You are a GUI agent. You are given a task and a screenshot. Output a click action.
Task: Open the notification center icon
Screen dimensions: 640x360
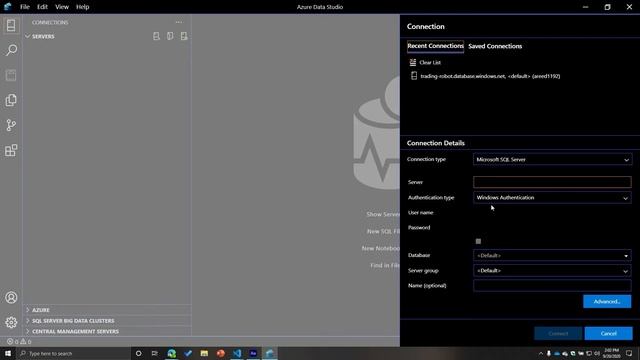point(629,353)
